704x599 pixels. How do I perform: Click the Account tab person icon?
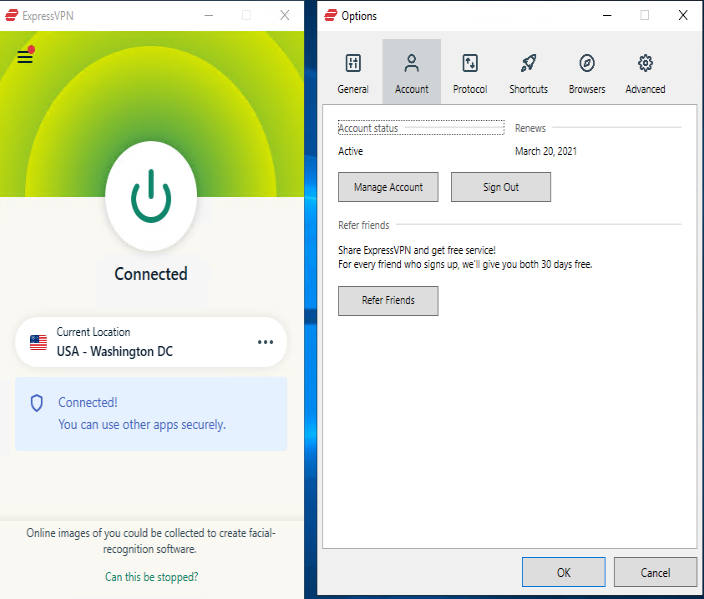[x=411, y=63]
